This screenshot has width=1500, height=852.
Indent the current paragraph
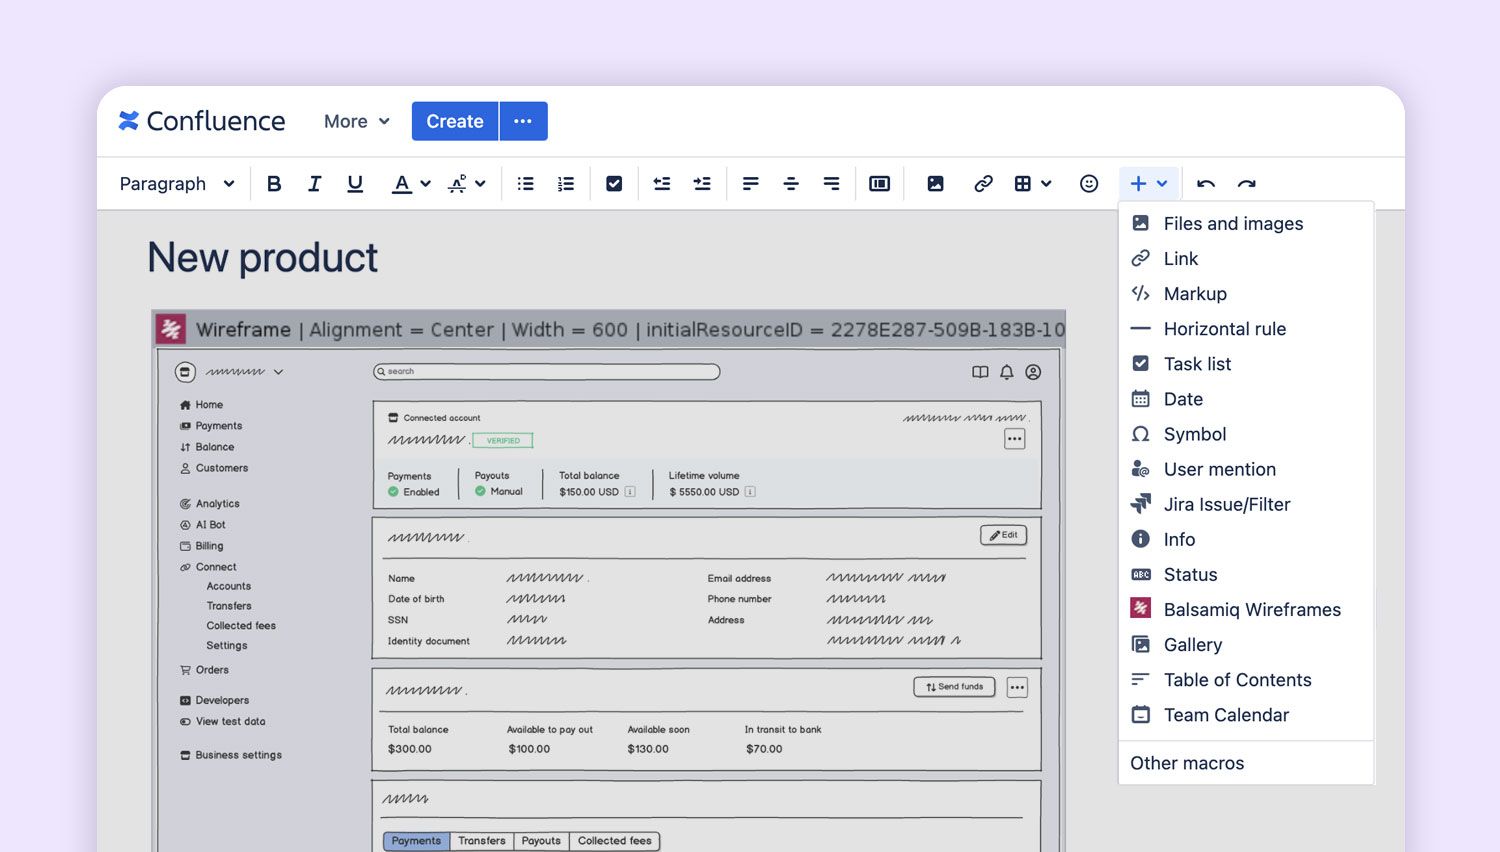pos(702,183)
